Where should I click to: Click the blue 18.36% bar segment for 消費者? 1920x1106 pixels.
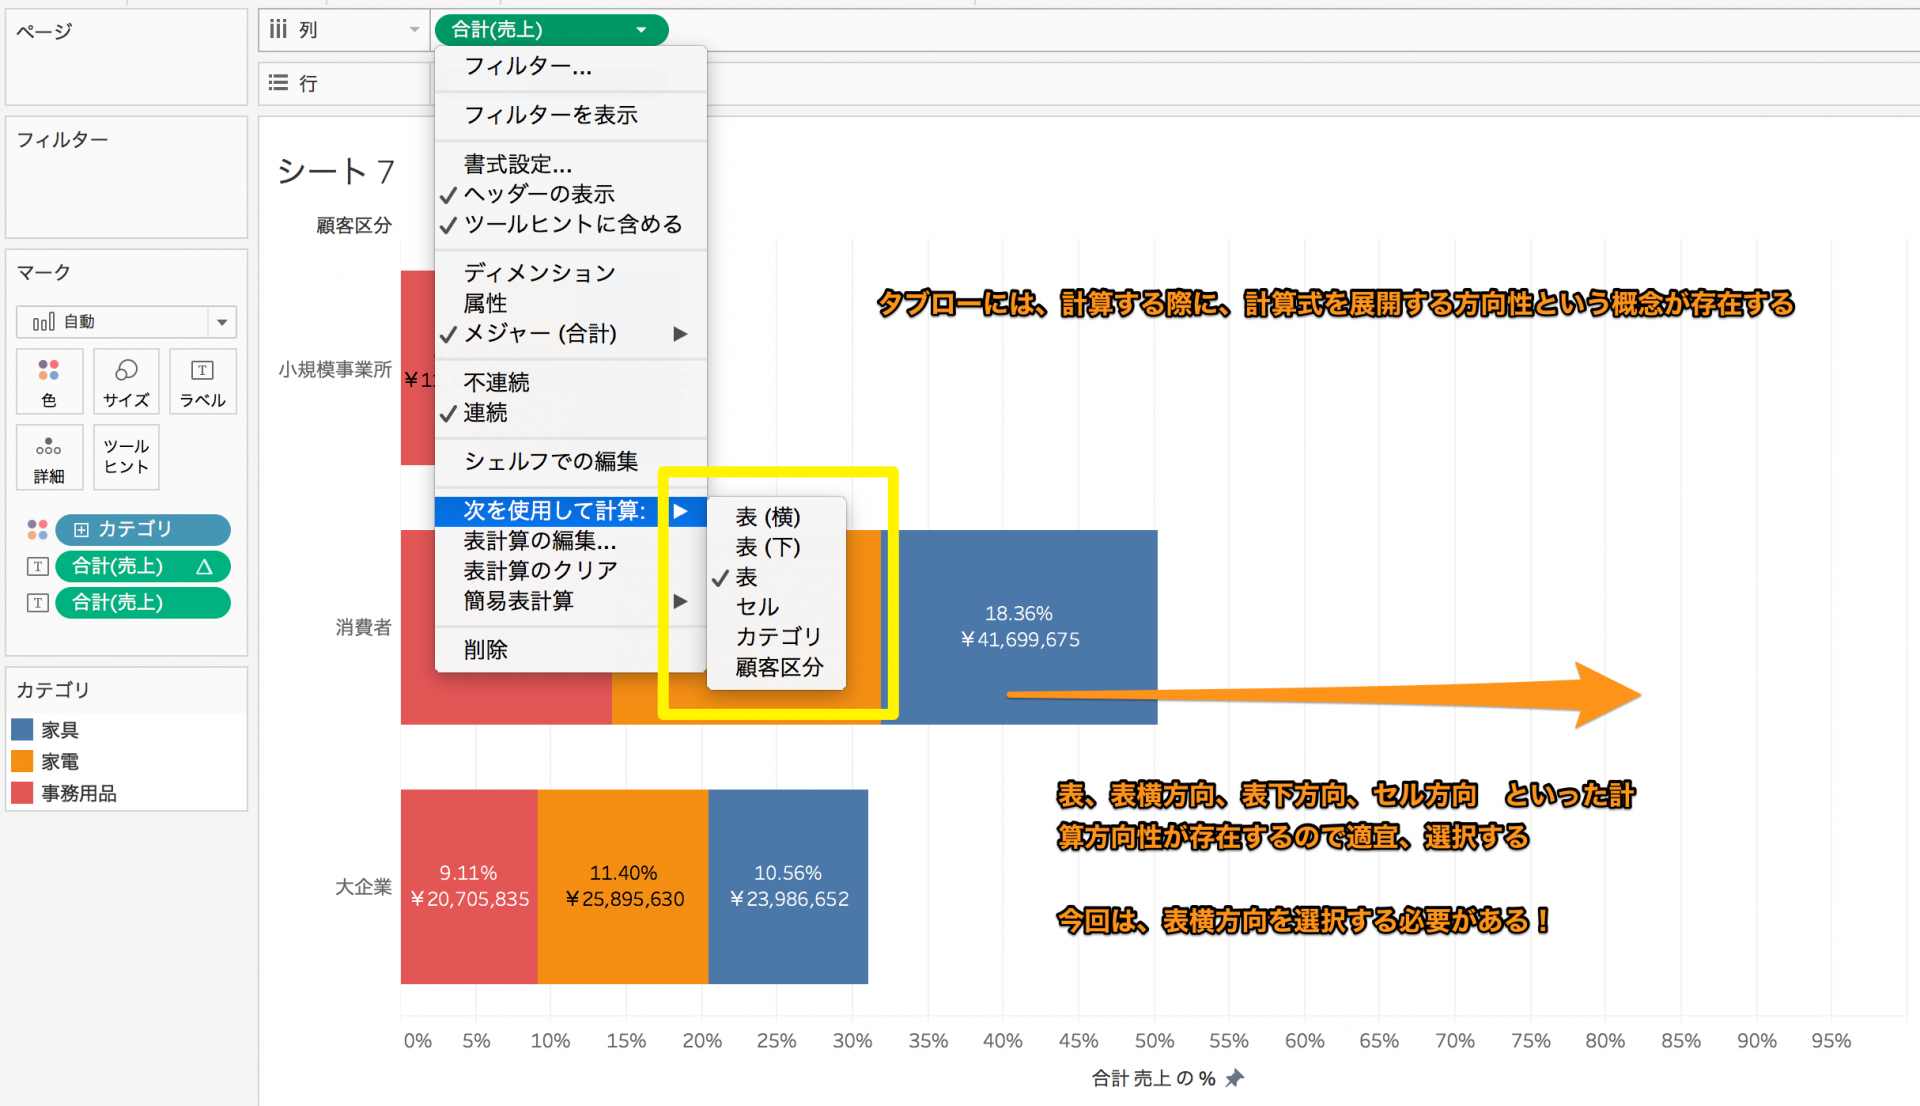pos(1020,627)
